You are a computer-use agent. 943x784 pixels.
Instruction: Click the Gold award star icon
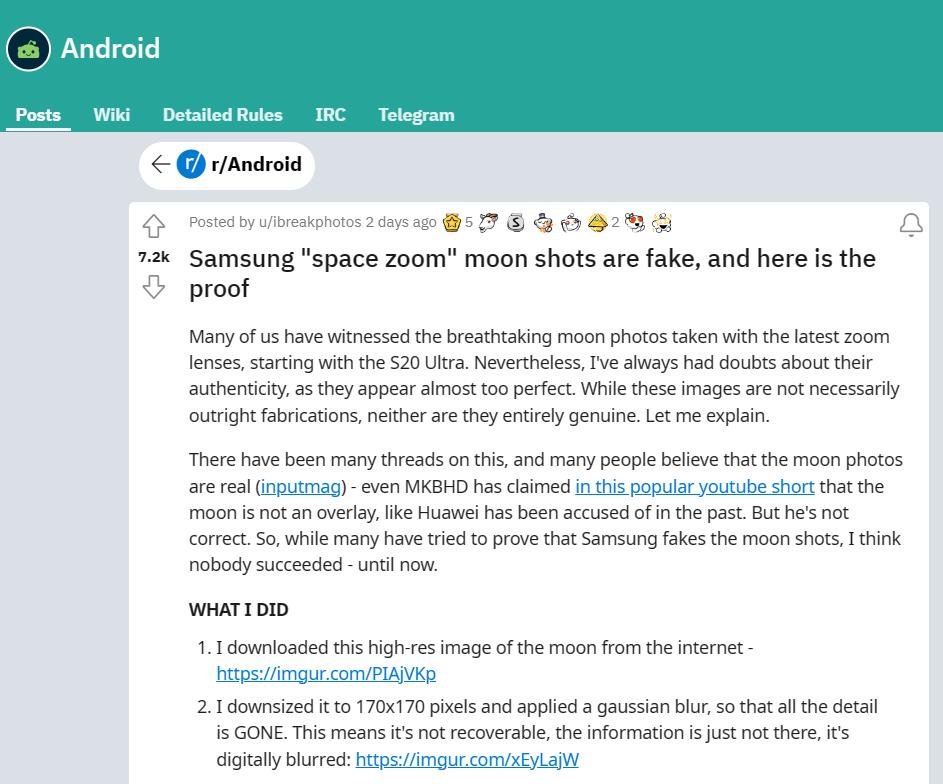point(451,222)
